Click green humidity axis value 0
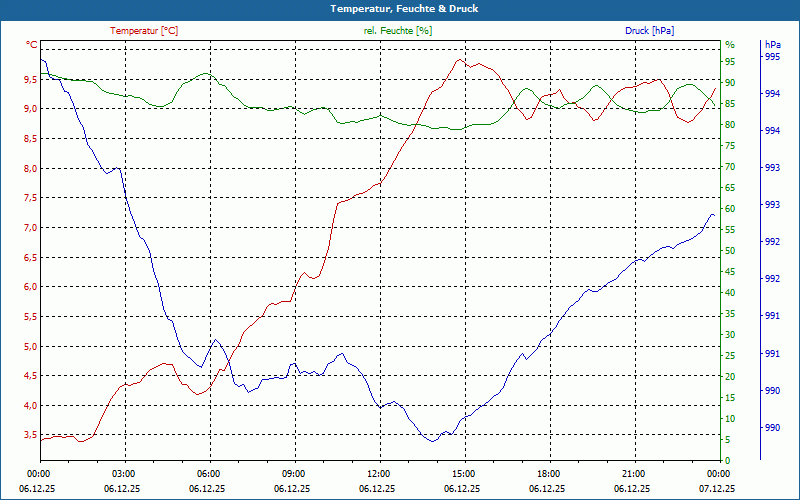 (728, 460)
